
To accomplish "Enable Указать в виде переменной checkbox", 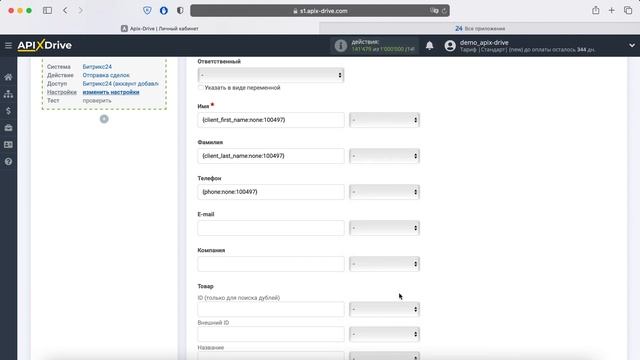I will click(200, 87).
